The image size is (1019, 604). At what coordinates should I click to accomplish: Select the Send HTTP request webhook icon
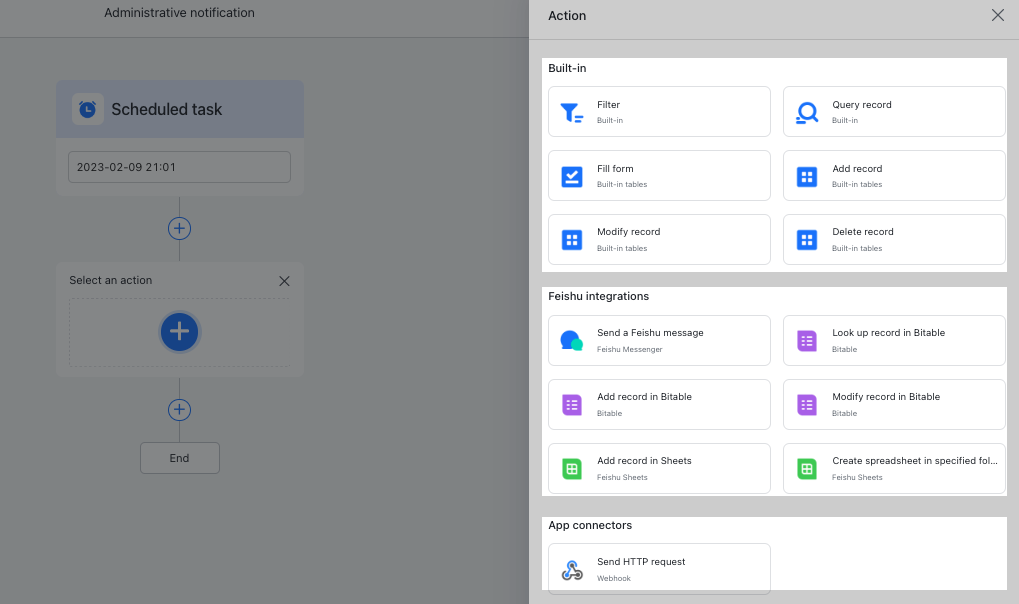tap(572, 568)
